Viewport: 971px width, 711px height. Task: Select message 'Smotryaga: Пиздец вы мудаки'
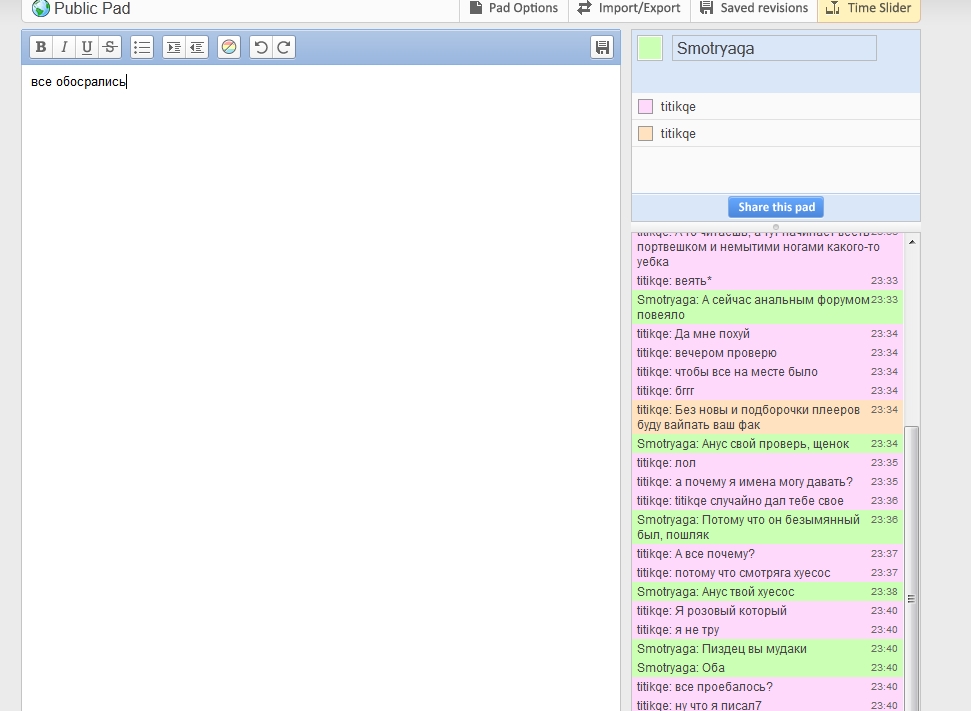tap(767, 649)
